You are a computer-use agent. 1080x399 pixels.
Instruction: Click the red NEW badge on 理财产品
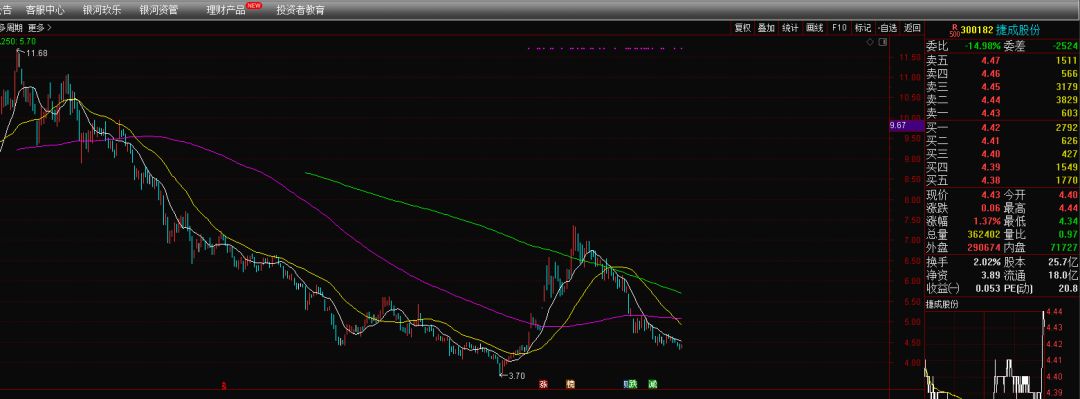[254, 6]
